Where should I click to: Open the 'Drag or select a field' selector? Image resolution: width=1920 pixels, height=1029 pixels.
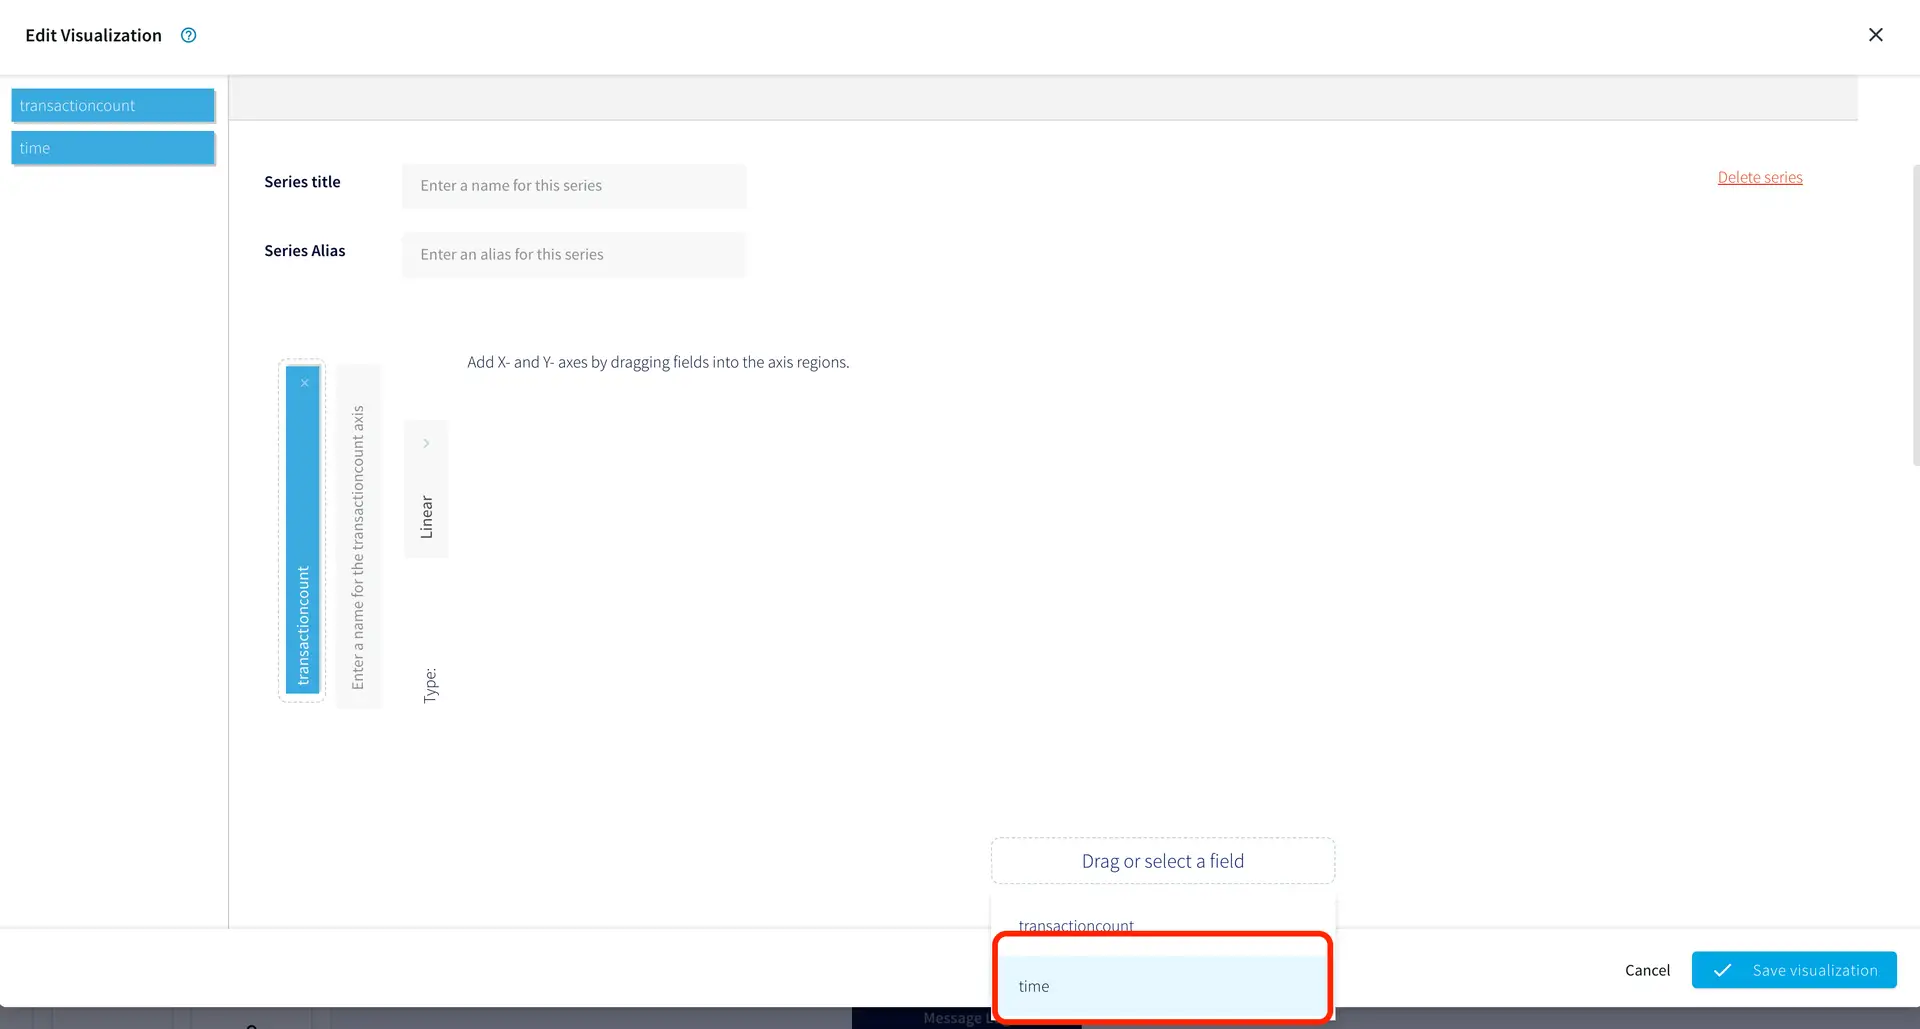pos(1162,861)
